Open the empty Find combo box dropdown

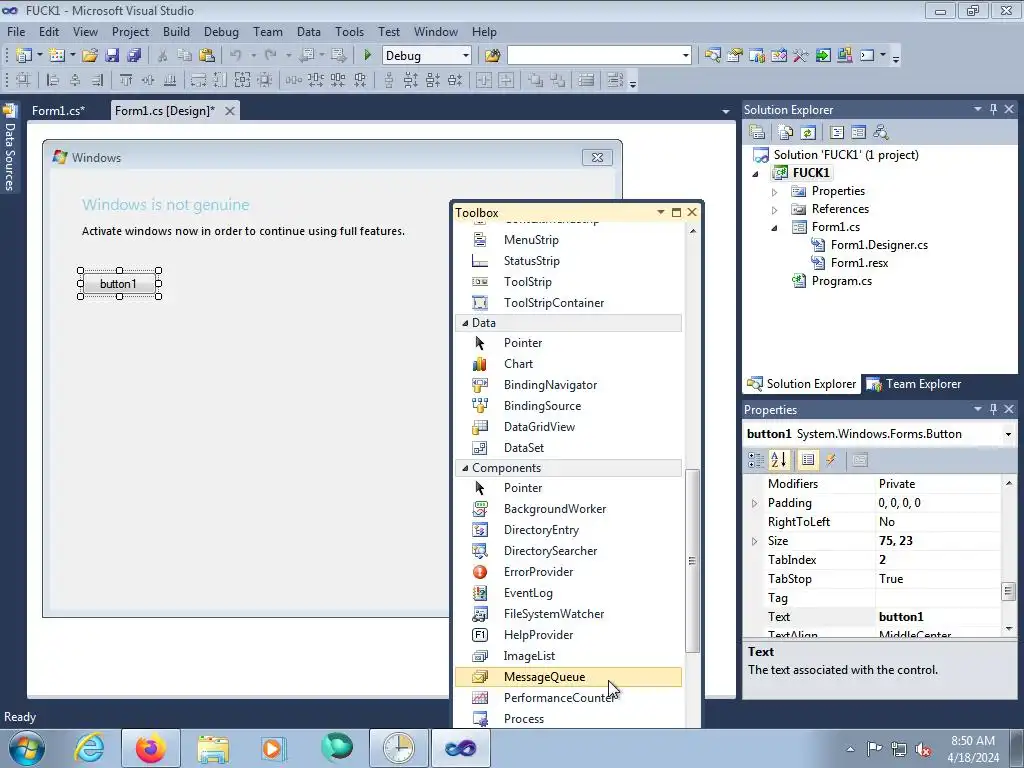(x=685, y=56)
